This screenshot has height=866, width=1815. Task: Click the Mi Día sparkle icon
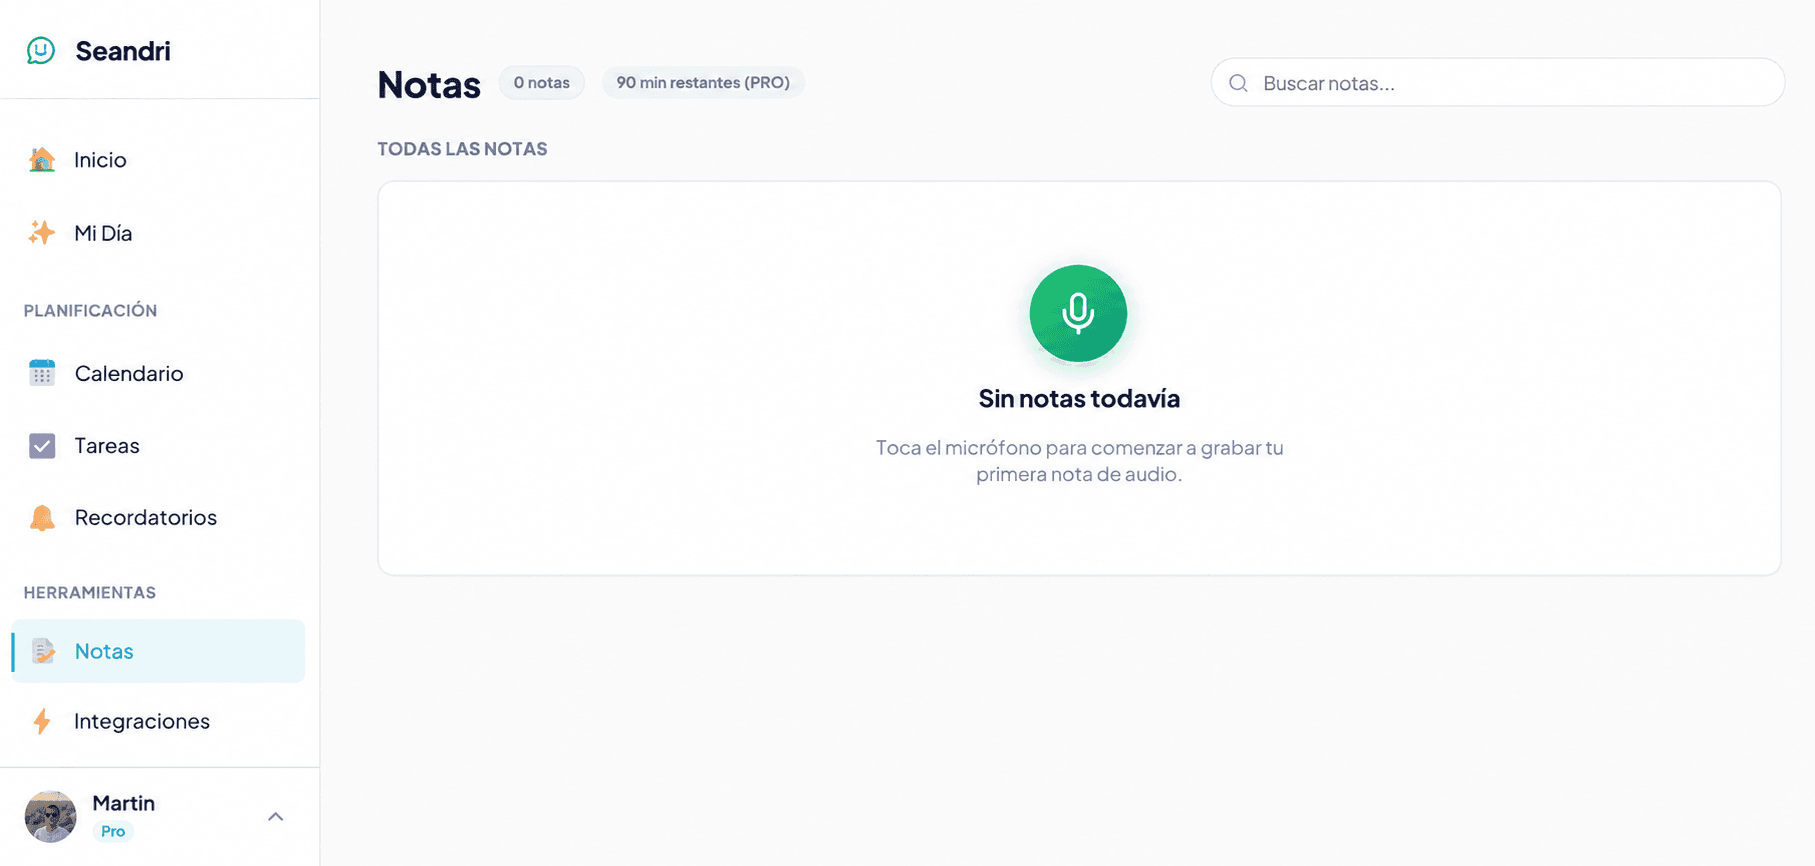(x=42, y=232)
